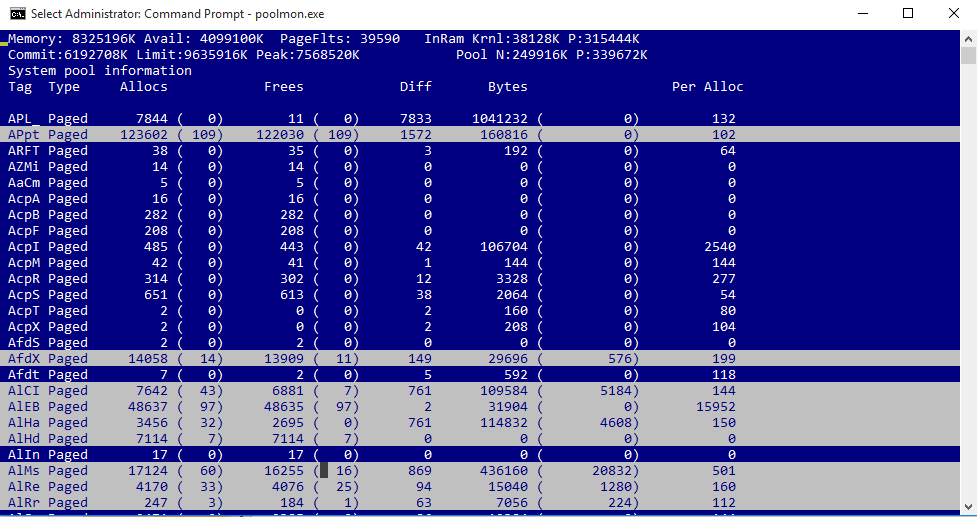This screenshot has width=977, height=517.
Task: Click the AlCI bytes change value 5184
Action: tap(616, 391)
